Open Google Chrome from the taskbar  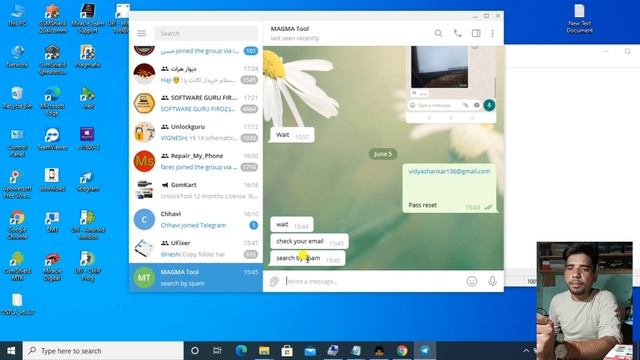click(x=402, y=351)
